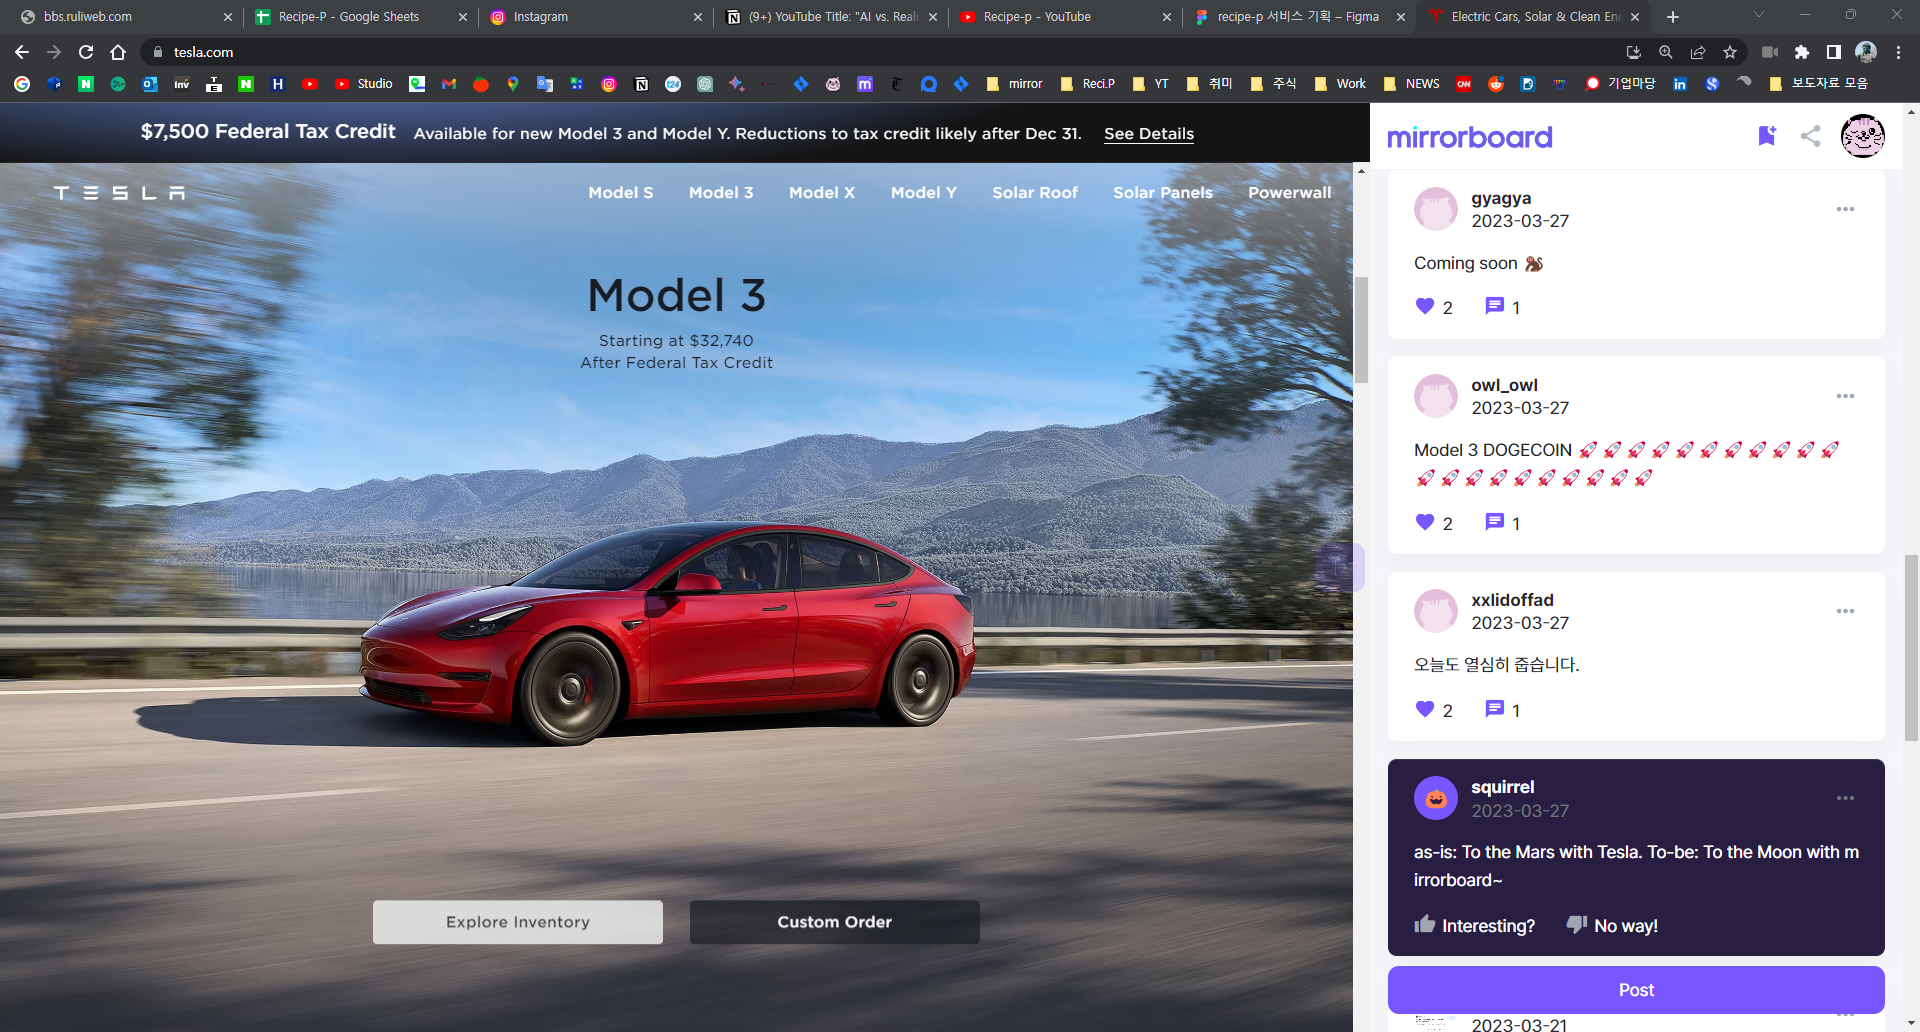Open the Reci.P bookmarks folder

pos(1087,84)
